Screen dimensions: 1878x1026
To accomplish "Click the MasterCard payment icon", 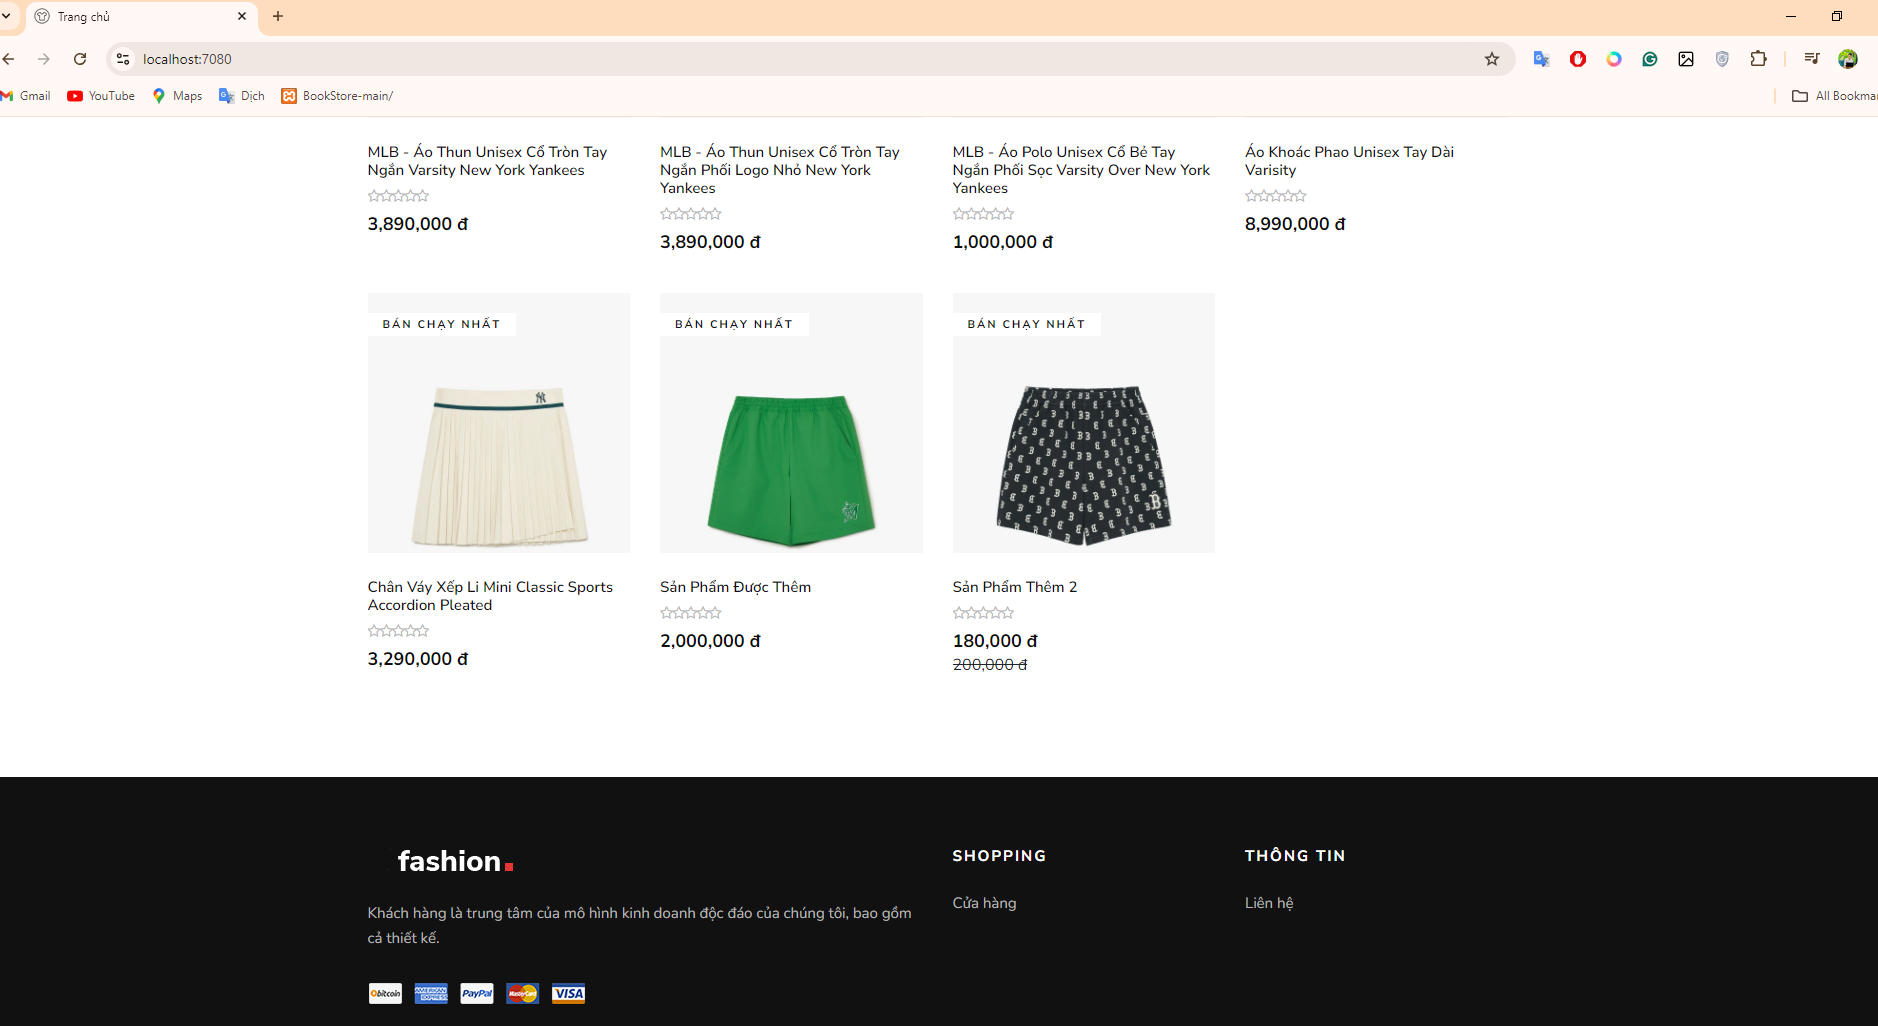I will (522, 993).
